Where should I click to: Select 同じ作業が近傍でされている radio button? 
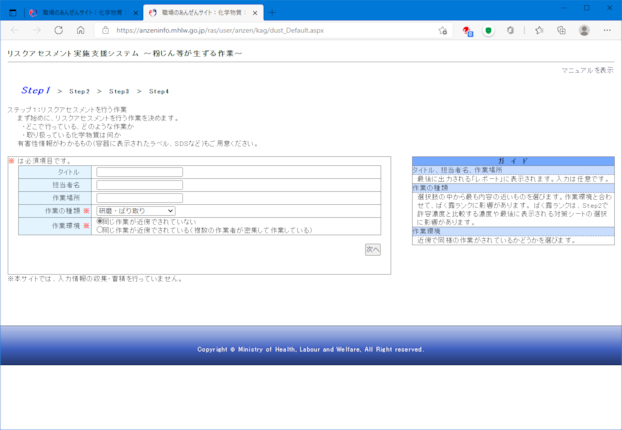pyautogui.click(x=100, y=230)
